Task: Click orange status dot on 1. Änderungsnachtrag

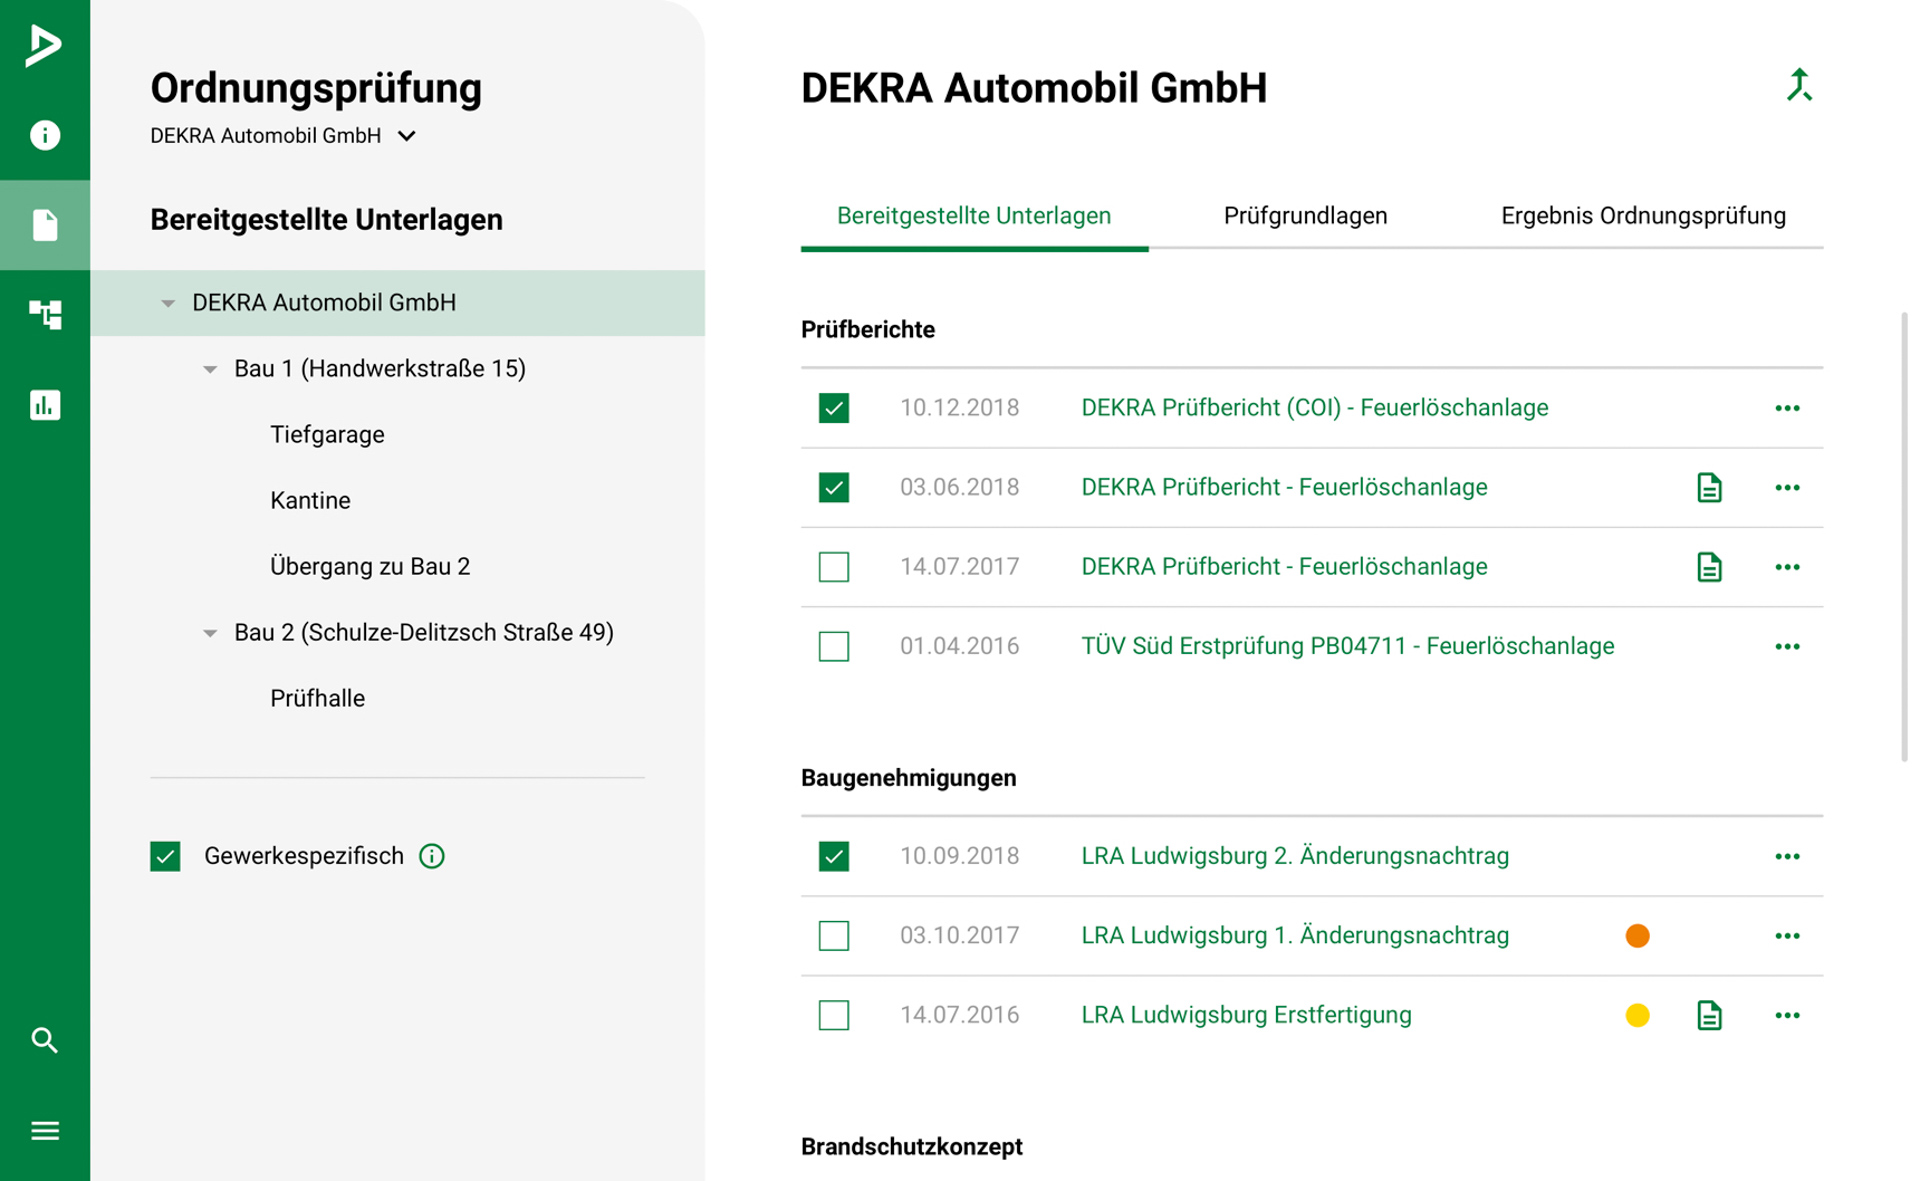Action: pos(1637,936)
